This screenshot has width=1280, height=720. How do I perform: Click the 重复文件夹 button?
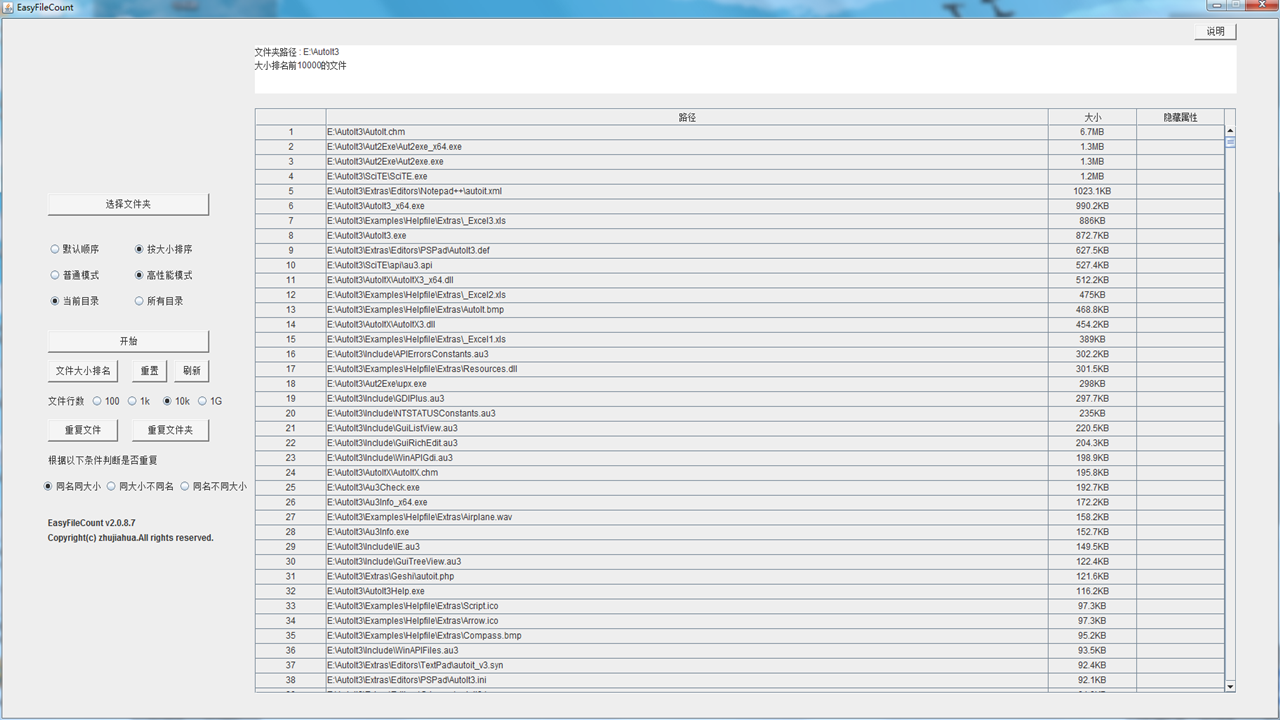coord(170,430)
